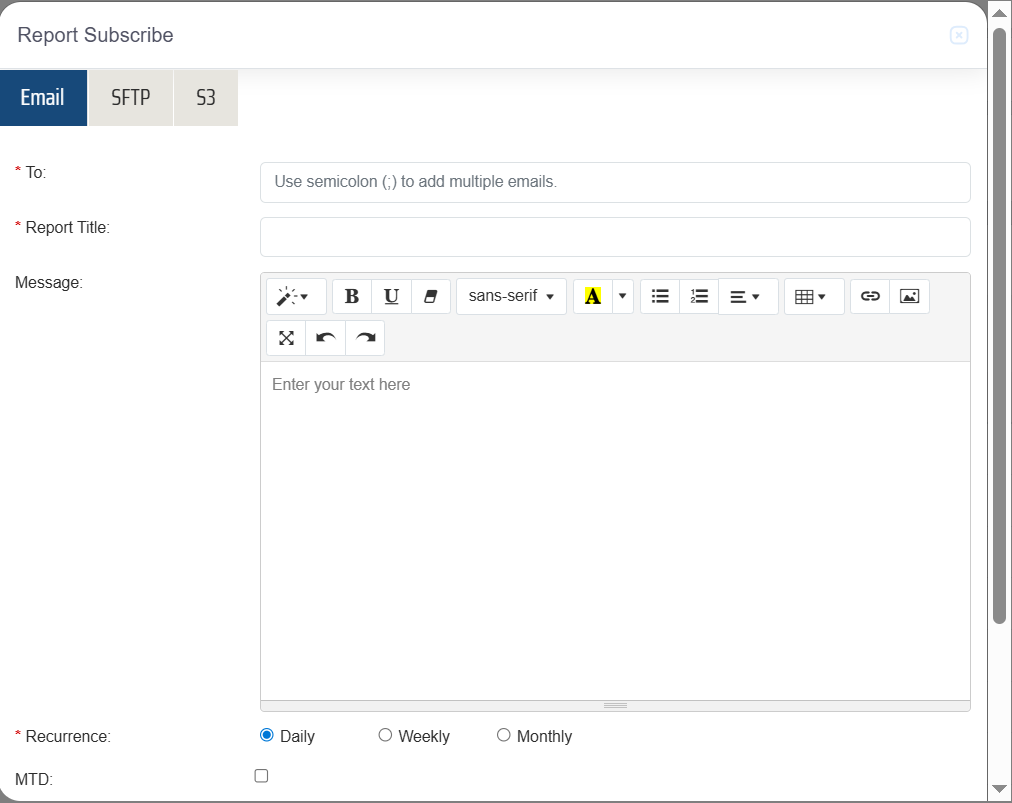
Task: Open the magic wand style dropdown
Action: click(x=296, y=297)
